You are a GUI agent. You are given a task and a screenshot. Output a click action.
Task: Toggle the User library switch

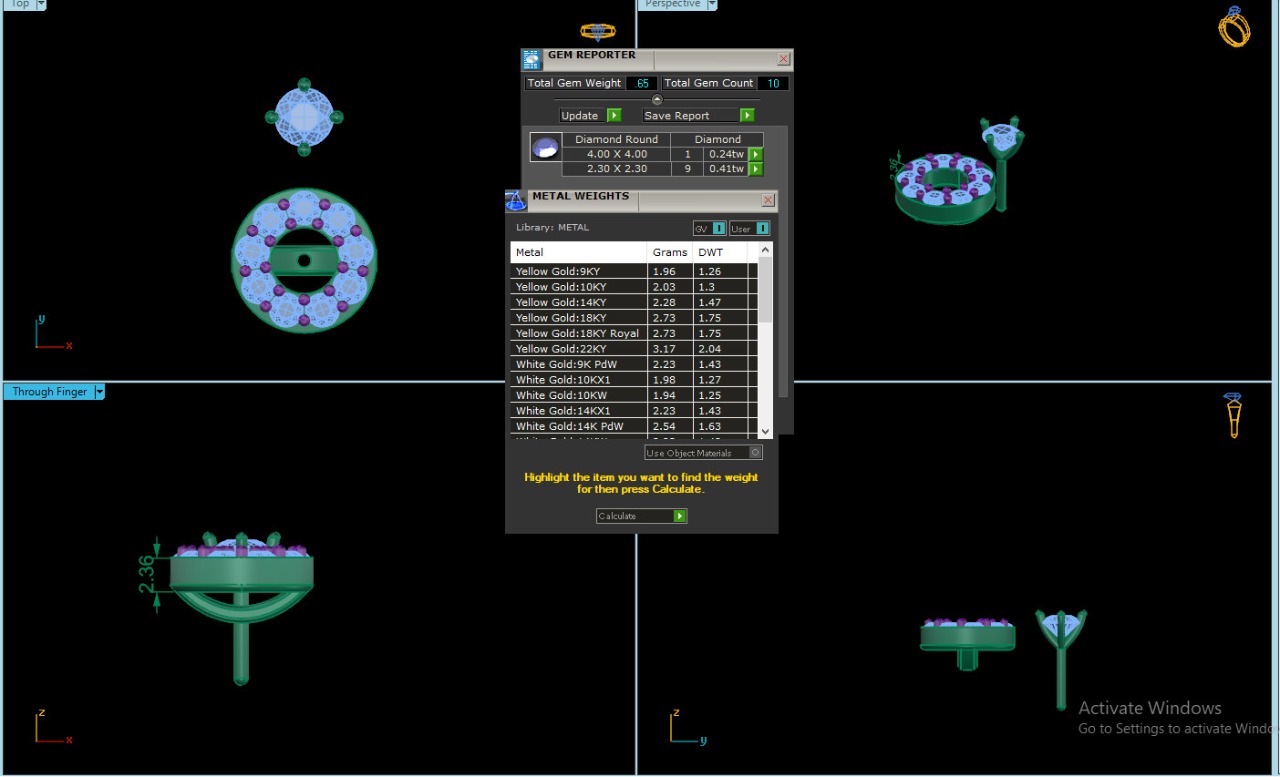coord(762,229)
